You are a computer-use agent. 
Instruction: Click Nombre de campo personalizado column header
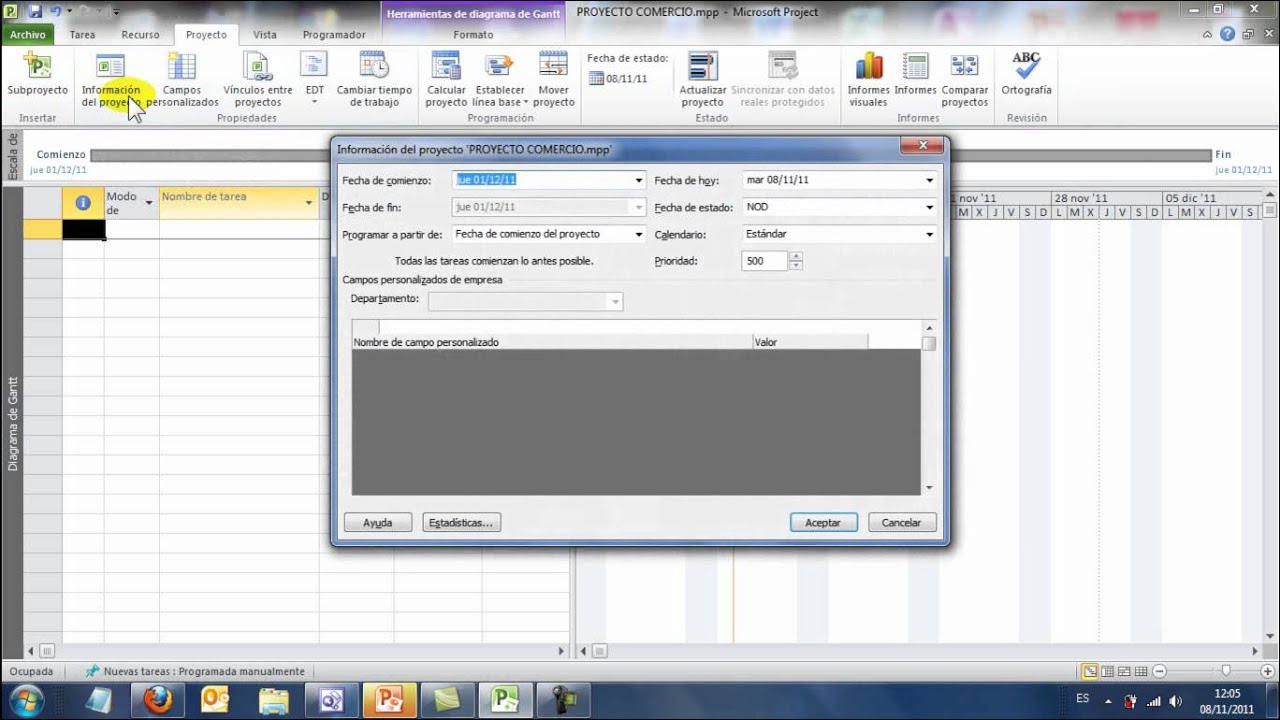click(x=552, y=342)
